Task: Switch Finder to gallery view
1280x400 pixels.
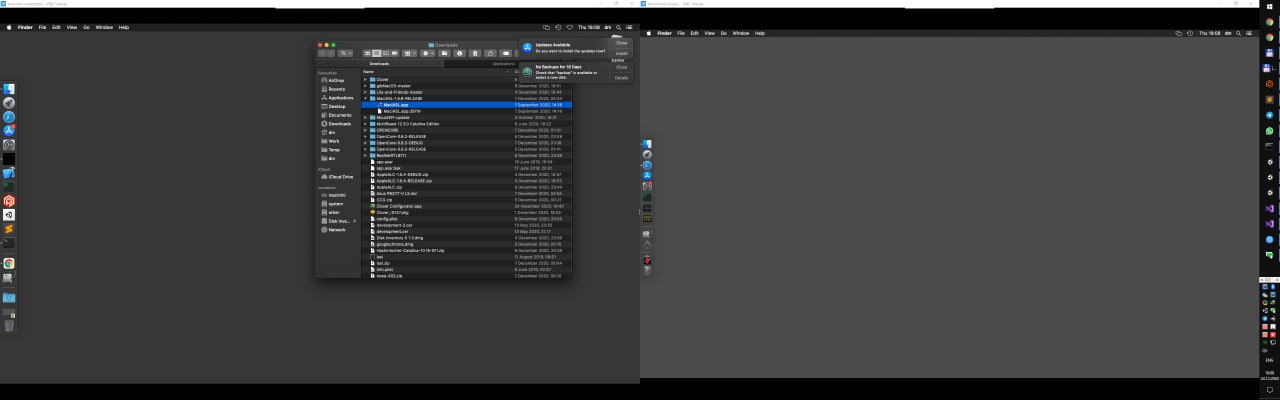Action: (x=395, y=53)
